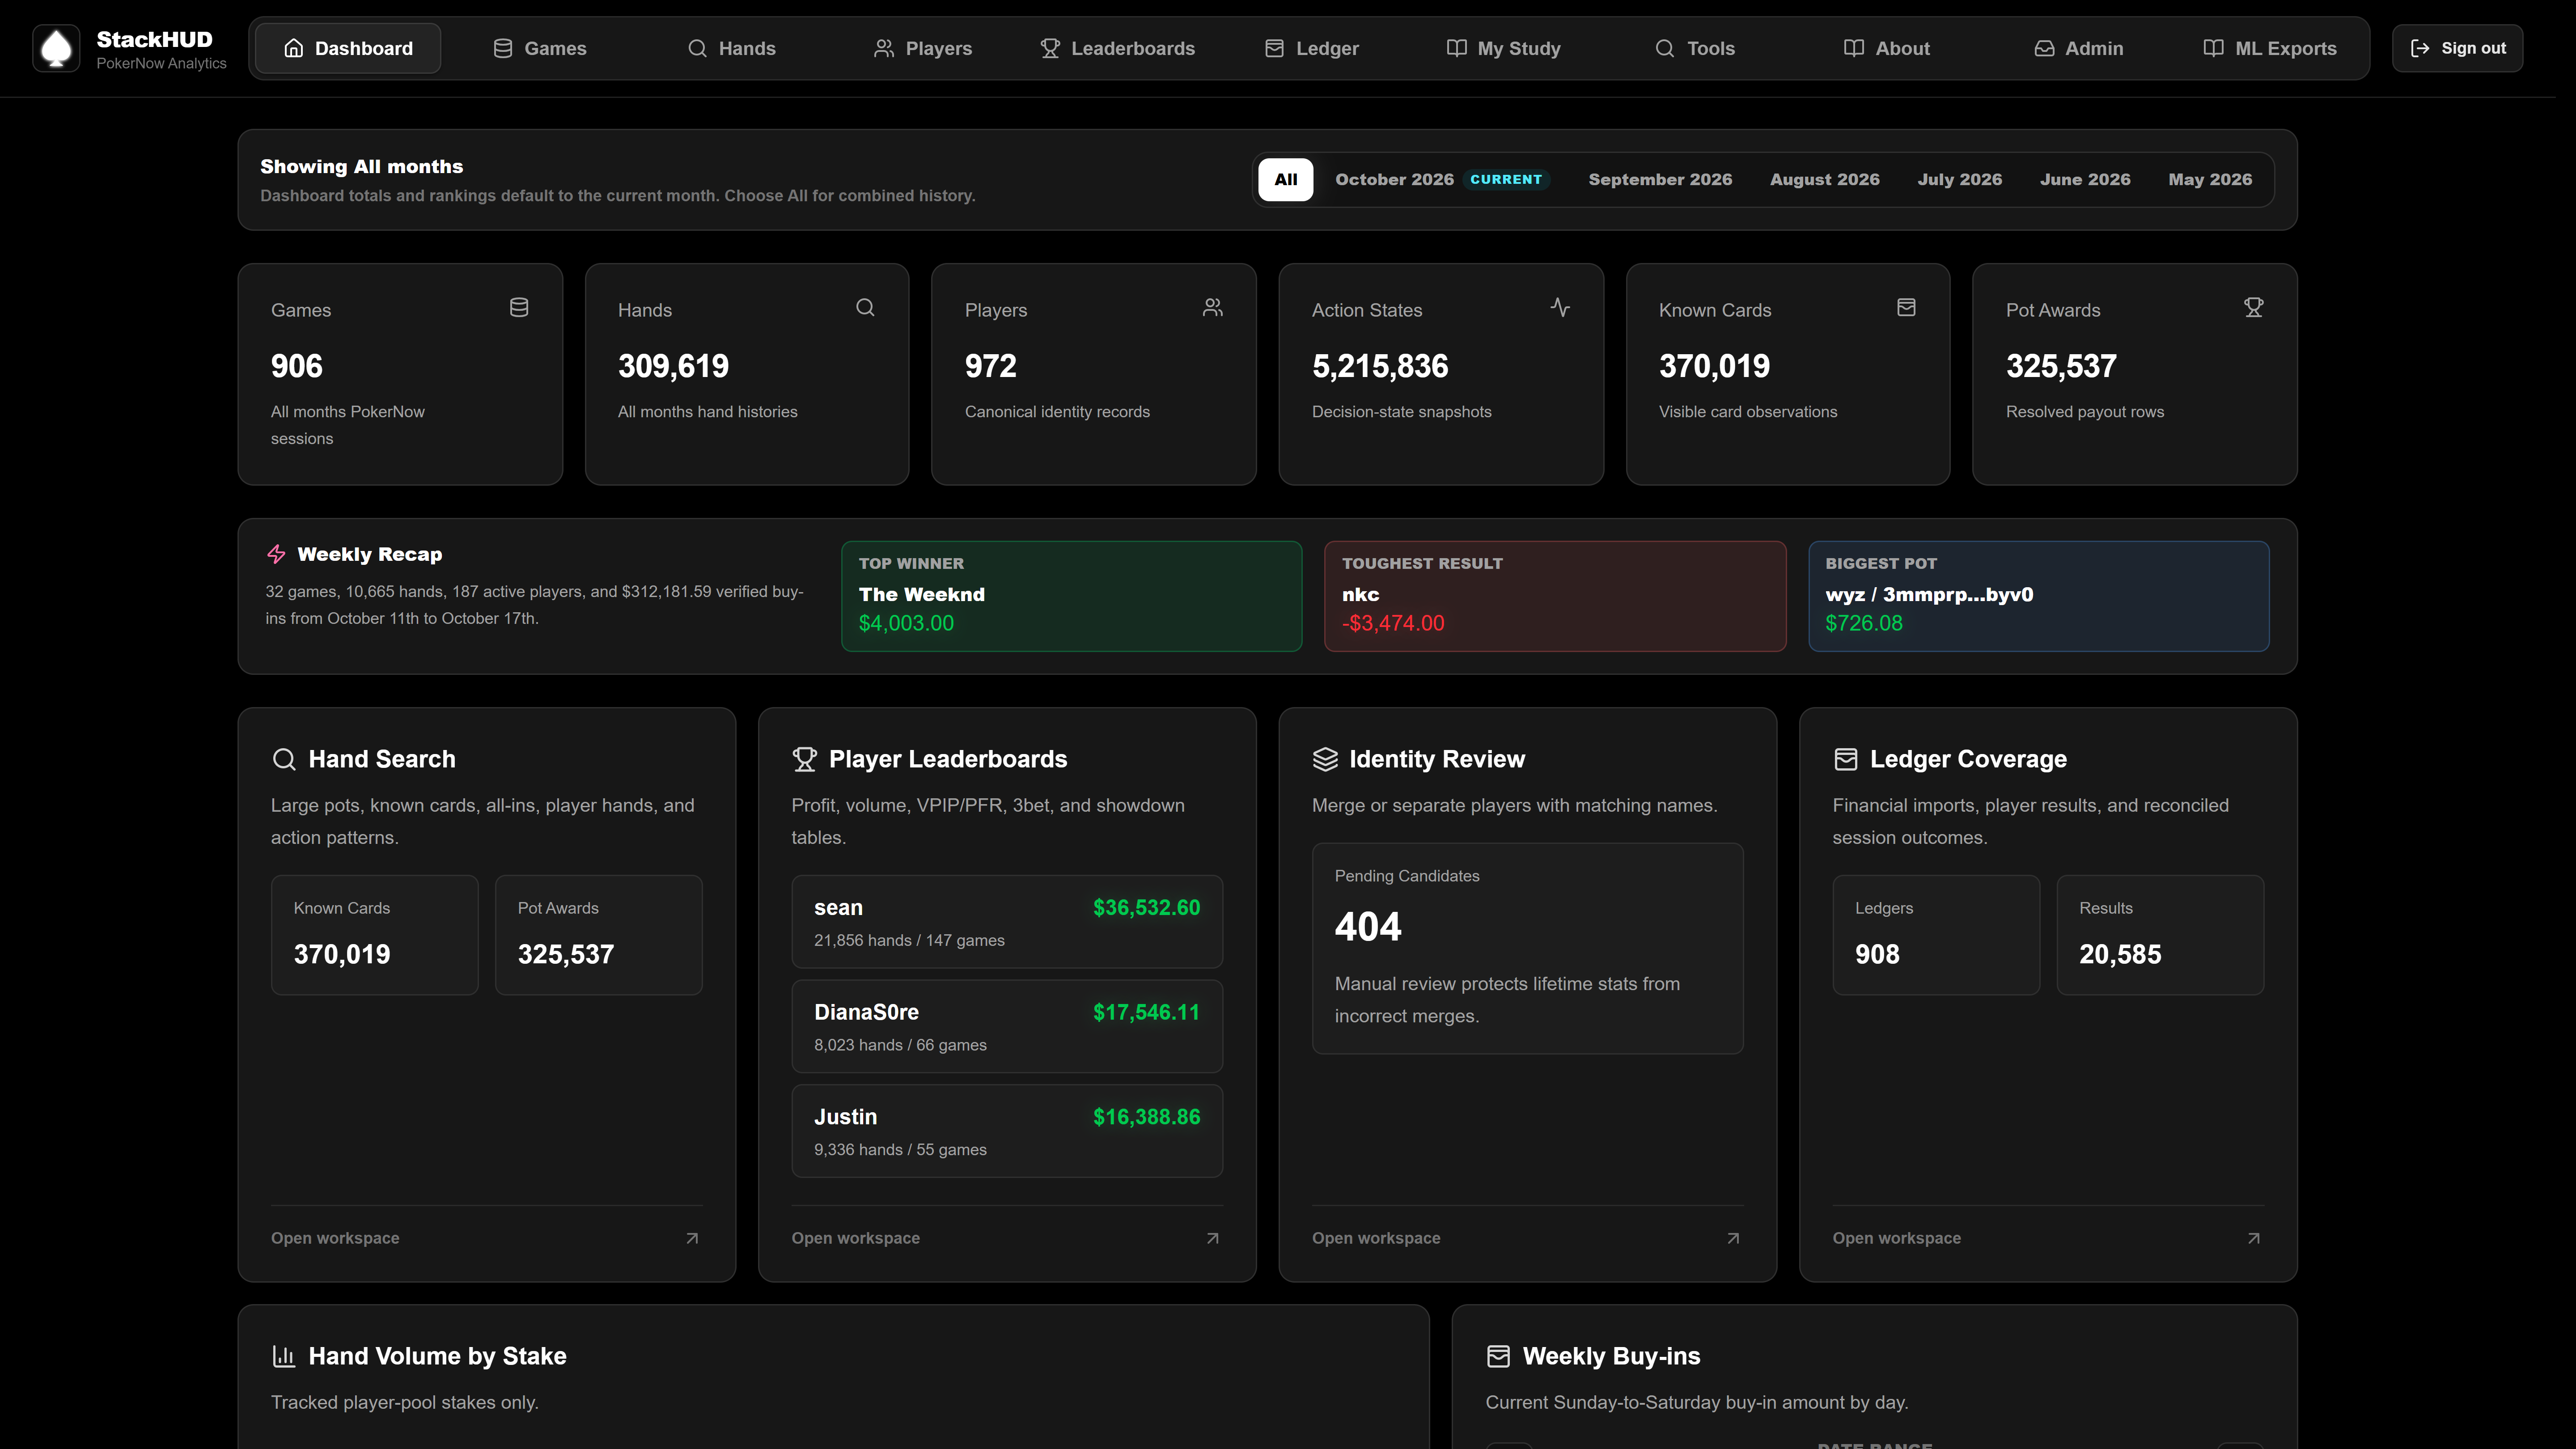Open workspace link under Player Leaderboards
Viewport: 2576px width, 1449px height.
tap(855, 1238)
